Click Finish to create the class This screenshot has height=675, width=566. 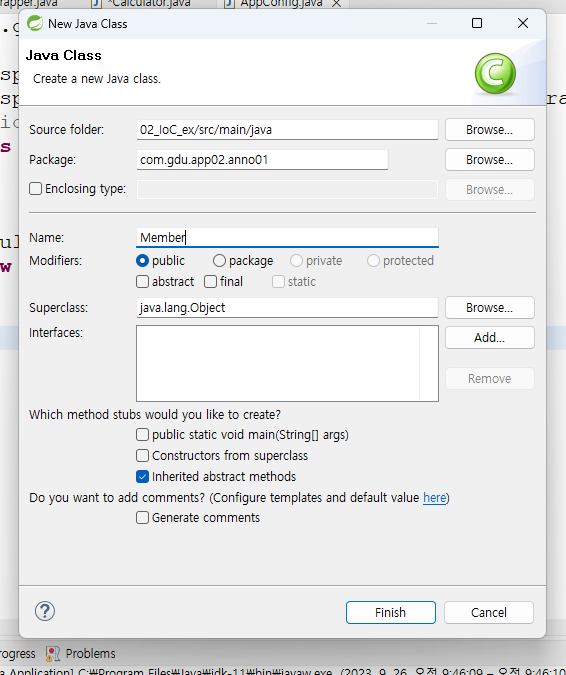pos(390,612)
